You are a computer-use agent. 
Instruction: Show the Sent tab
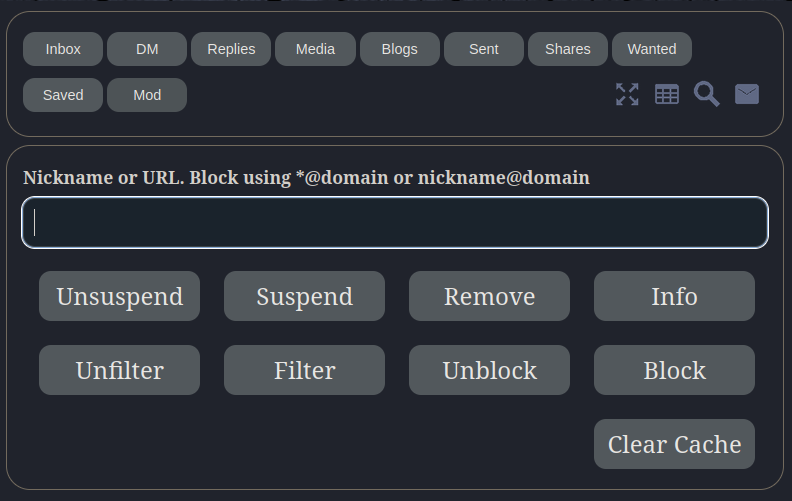point(484,49)
